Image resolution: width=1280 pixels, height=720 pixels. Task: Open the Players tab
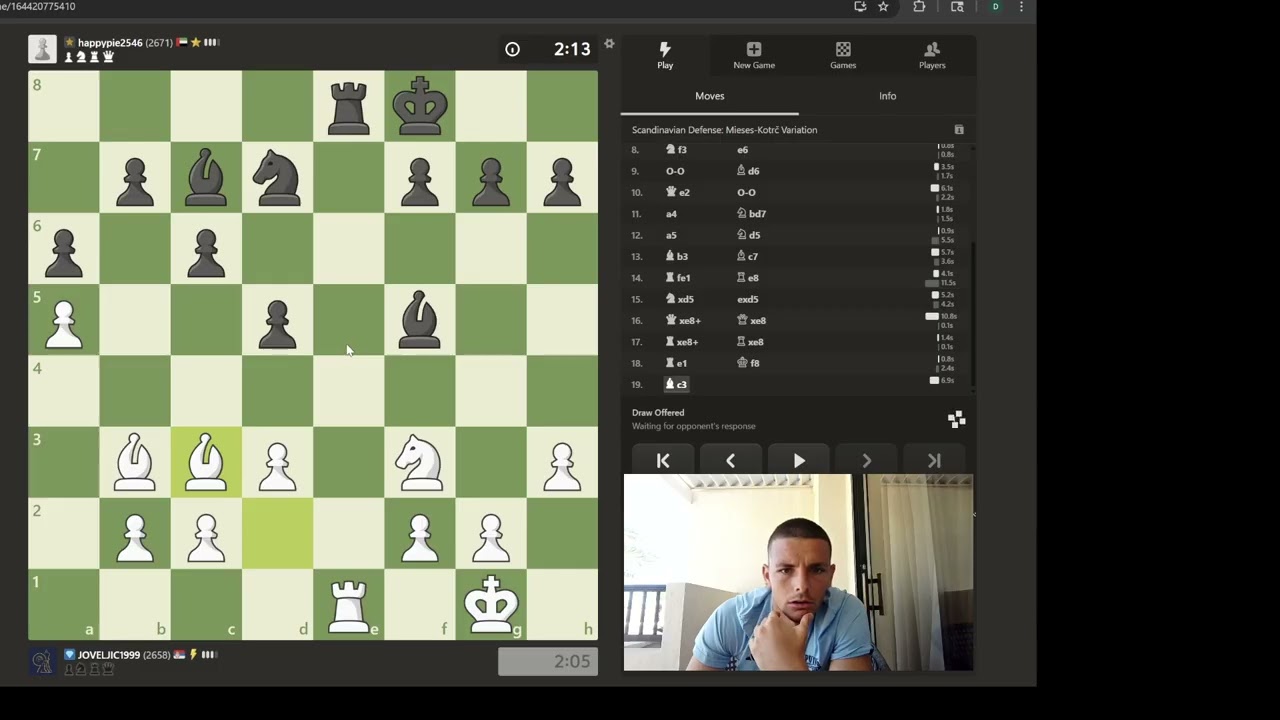pyautogui.click(x=932, y=55)
